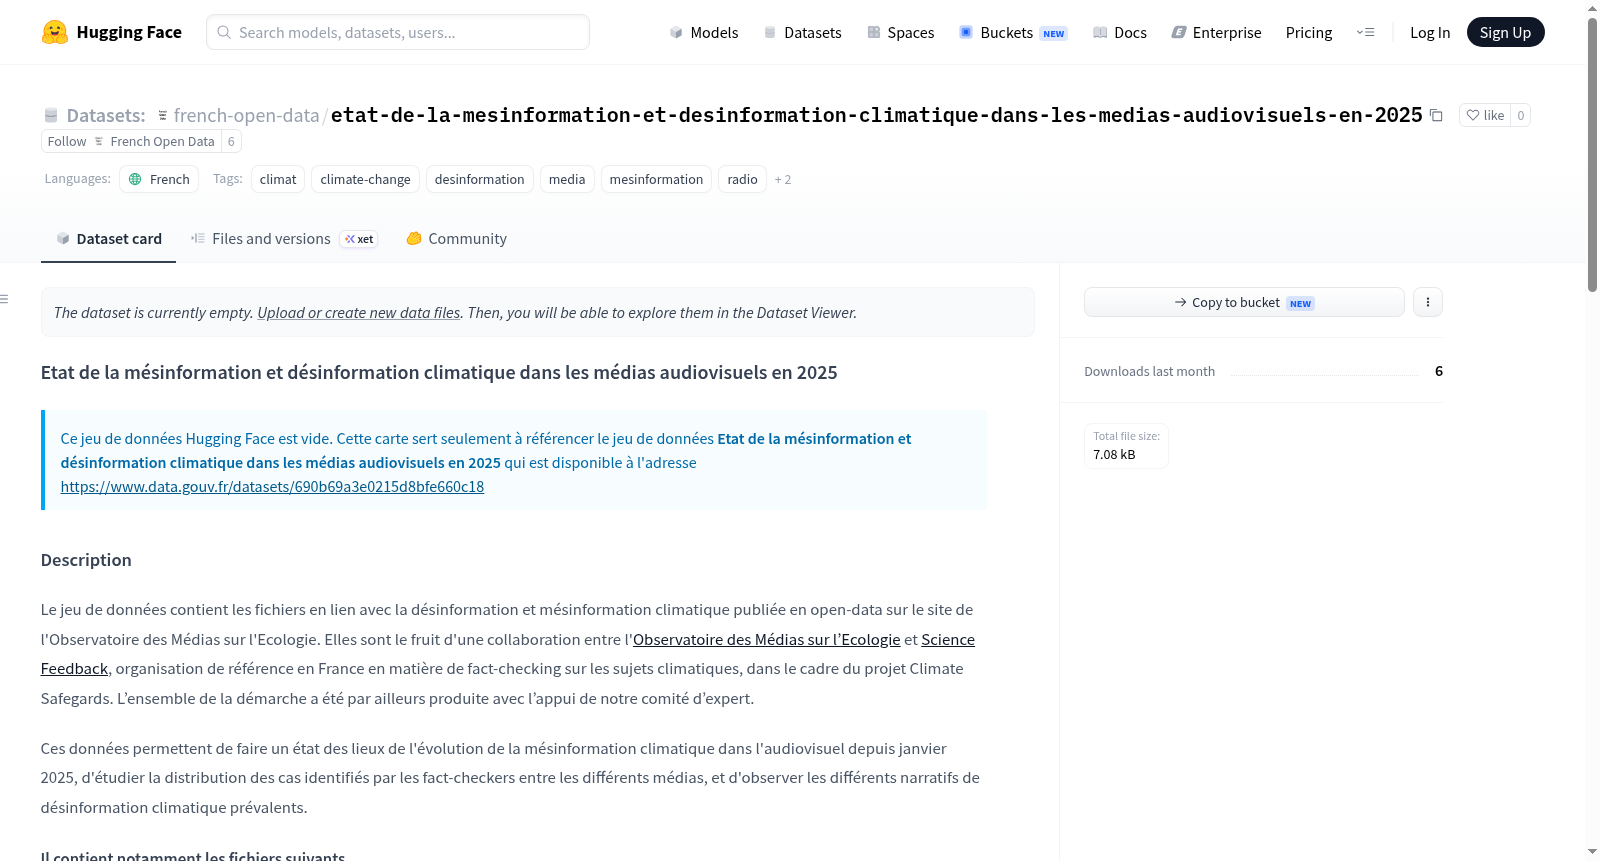Click the media tag
Image resolution: width=1600 pixels, height=861 pixels.
(x=567, y=179)
